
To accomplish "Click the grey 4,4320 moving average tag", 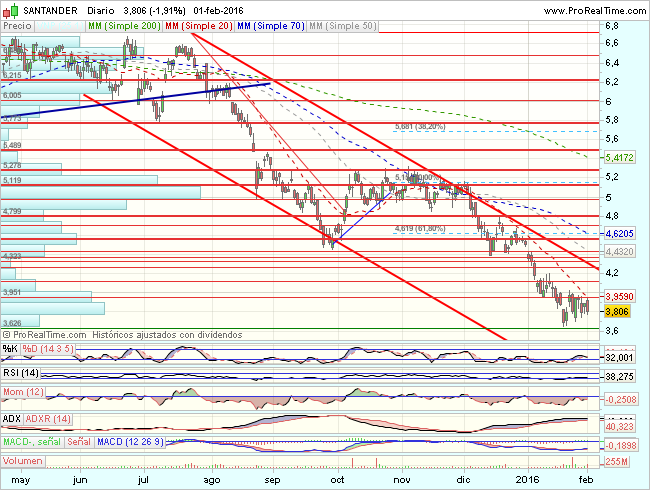I will [x=619, y=252].
